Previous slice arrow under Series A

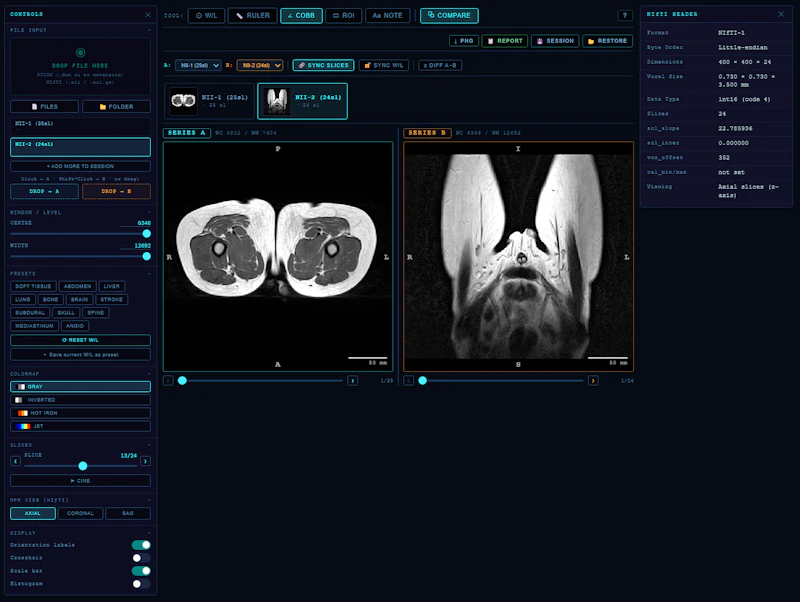click(168, 381)
